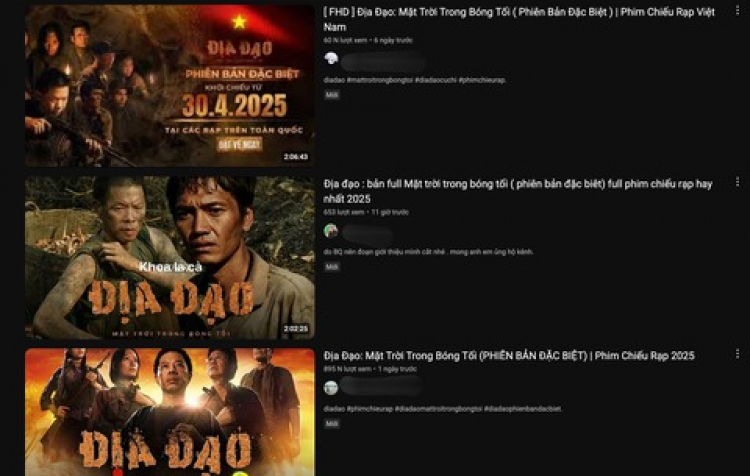Click the blurred channel name under the second video
The height and width of the screenshot is (476, 750).
(367, 234)
